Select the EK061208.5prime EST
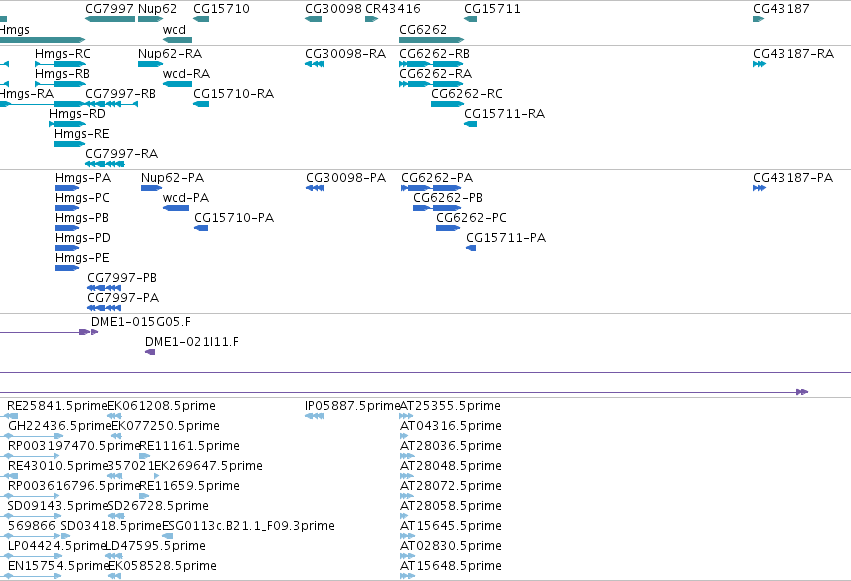Viewport: 851px width, 581px height. click(114, 416)
